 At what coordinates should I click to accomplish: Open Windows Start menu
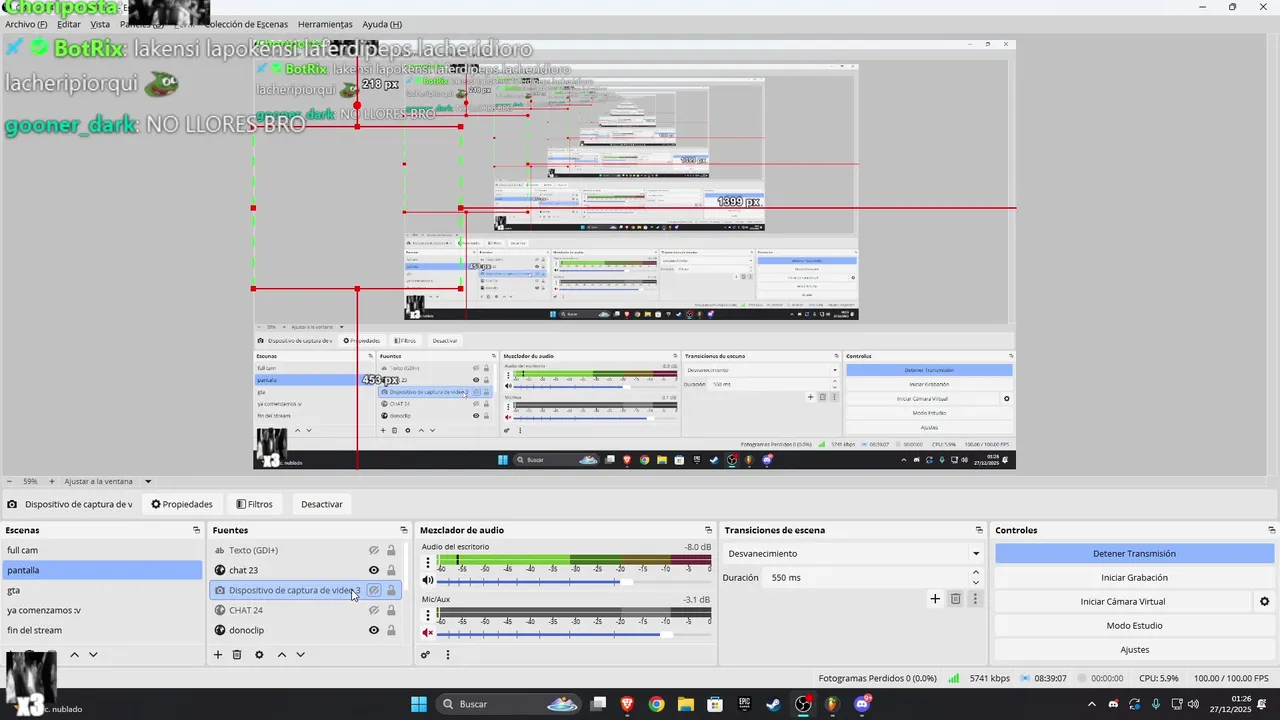click(x=418, y=704)
